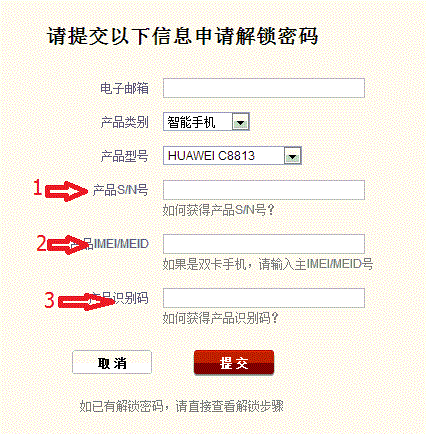This screenshot has width=426, height=434.
Task: Click the 取消 cancel button
Action: click(112, 362)
